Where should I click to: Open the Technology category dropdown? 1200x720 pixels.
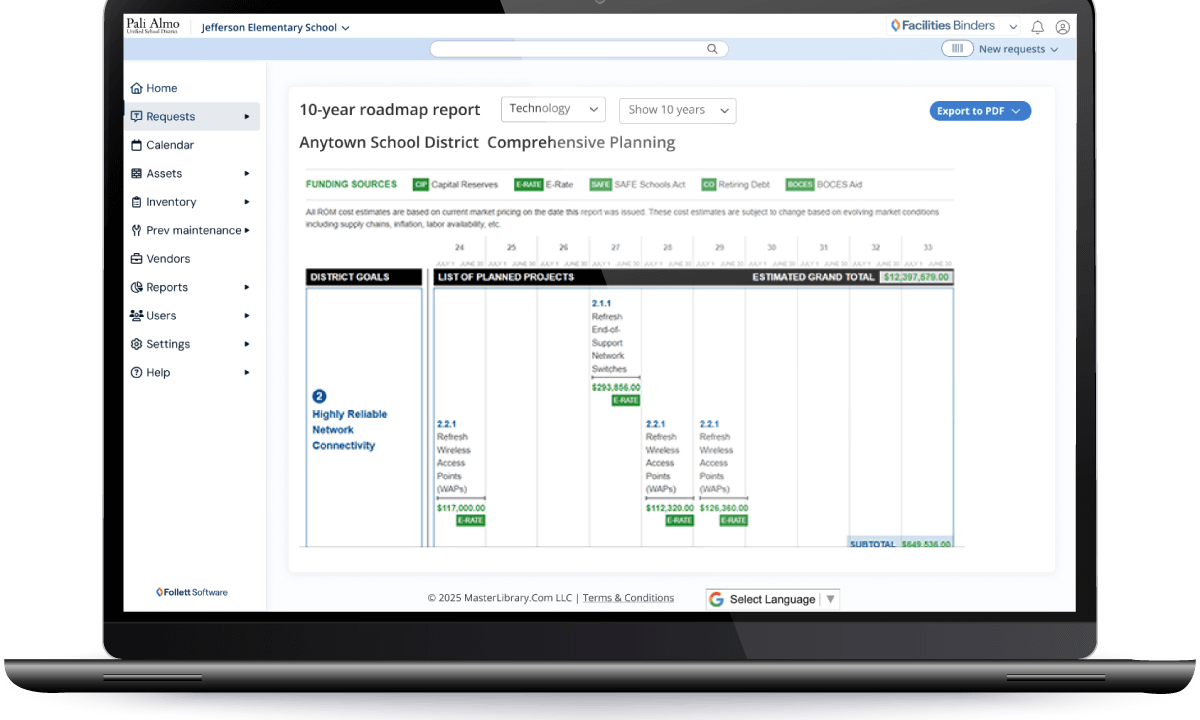click(x=553, y=109)
